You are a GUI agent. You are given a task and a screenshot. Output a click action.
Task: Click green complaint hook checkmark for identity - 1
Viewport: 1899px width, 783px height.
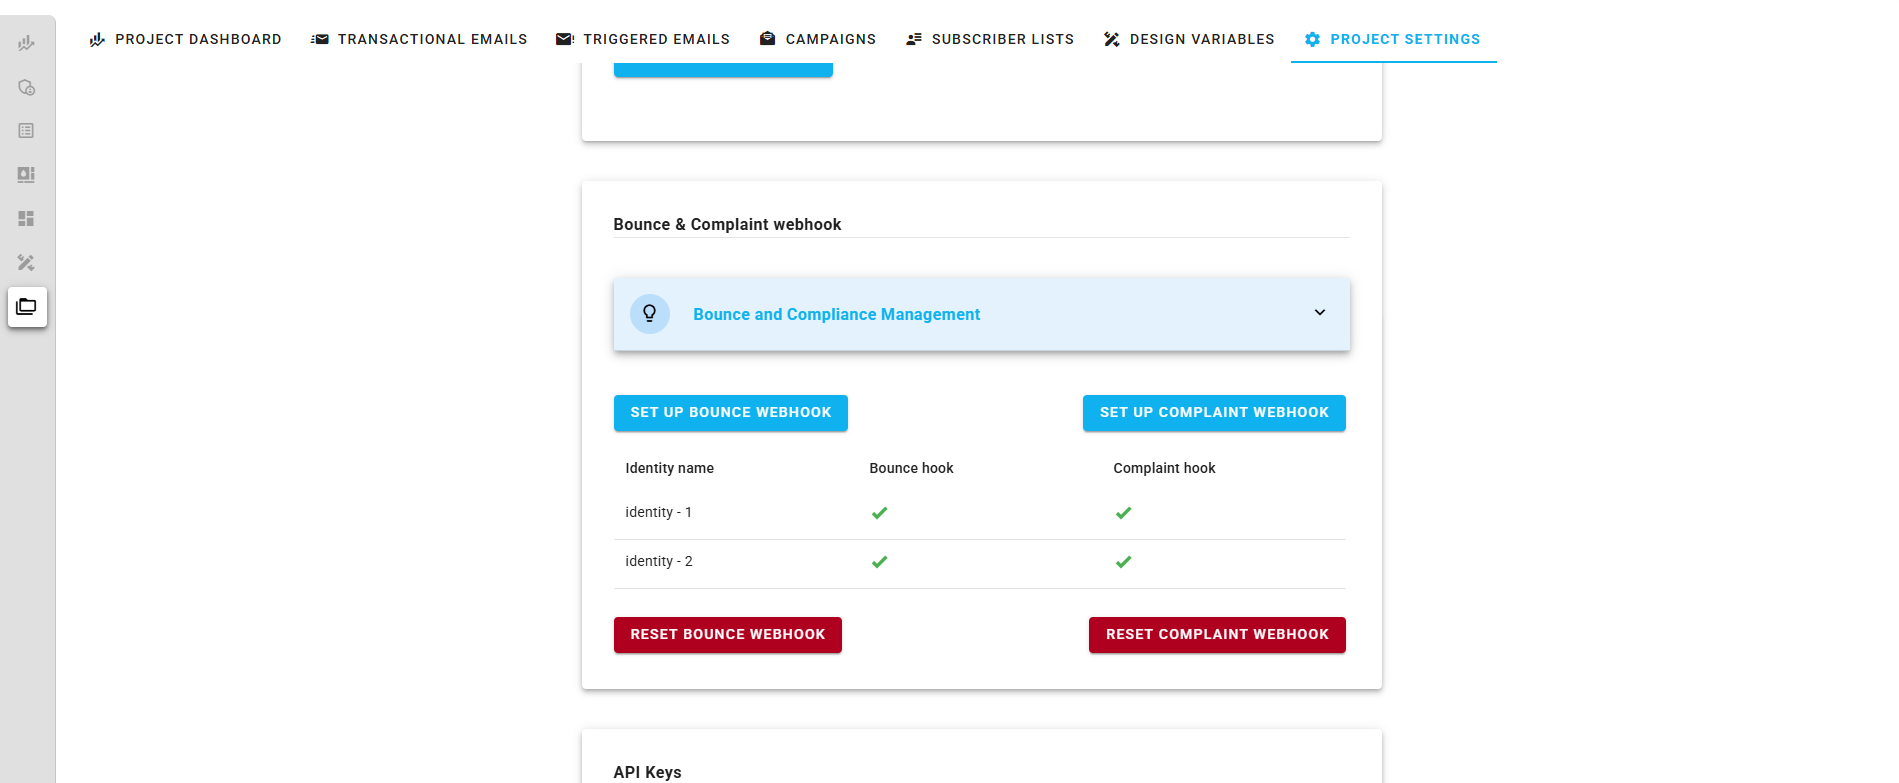pyautogui.click(x=1123, y=513)
